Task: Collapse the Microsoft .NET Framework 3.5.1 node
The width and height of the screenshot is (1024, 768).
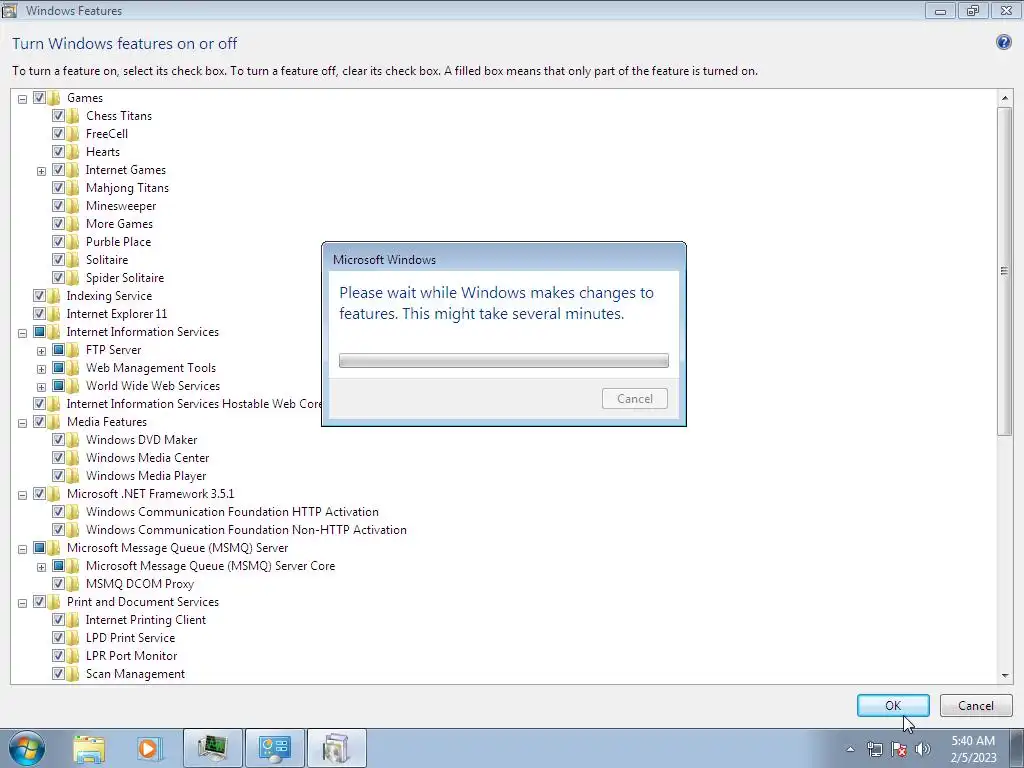Action: [22, 495]
